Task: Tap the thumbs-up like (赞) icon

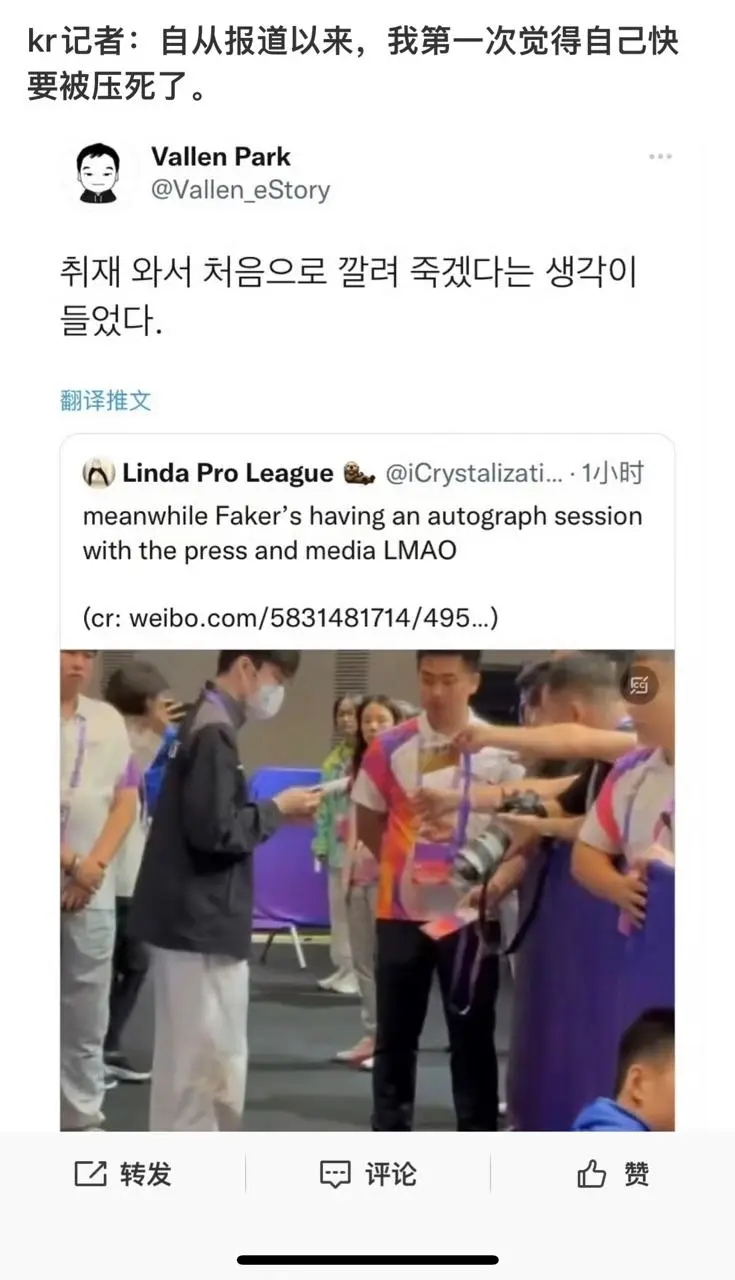Action: pyautogui.click(x=592, y=1174)
